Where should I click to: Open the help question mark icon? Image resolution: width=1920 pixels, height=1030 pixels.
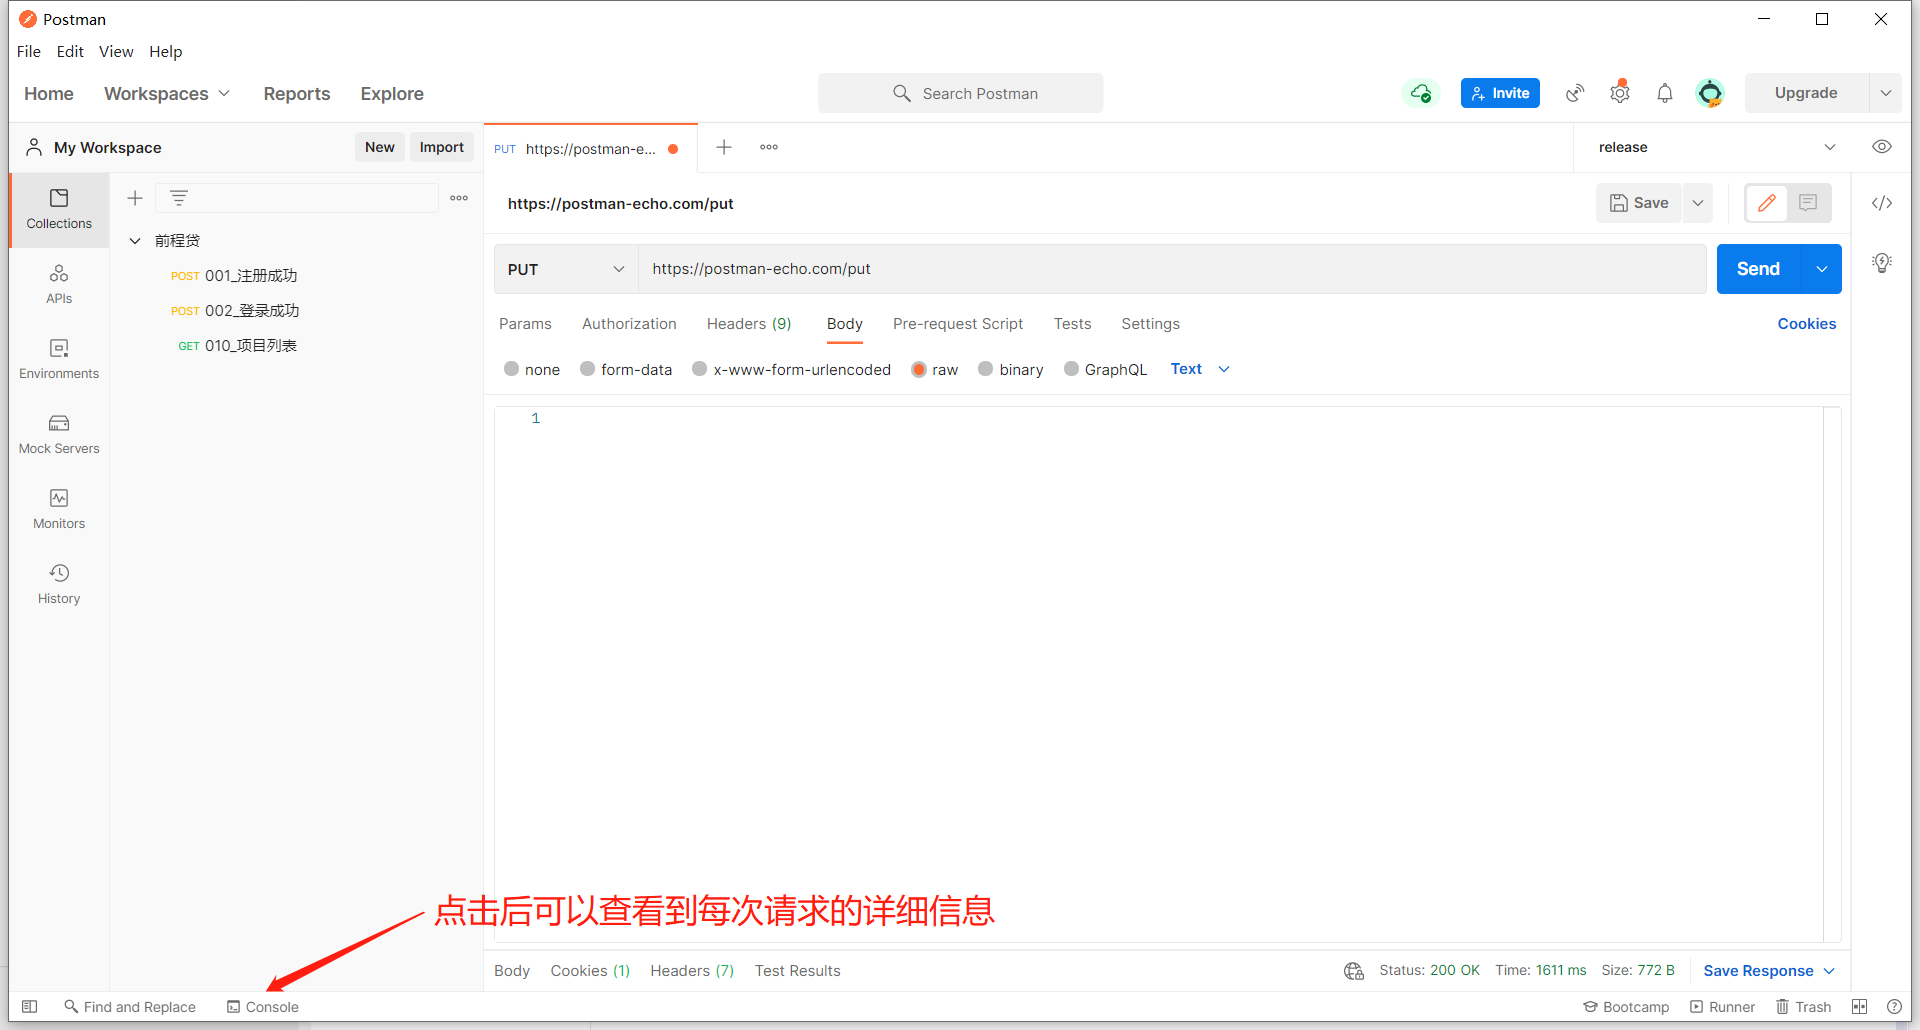tap(1894, 1006)
